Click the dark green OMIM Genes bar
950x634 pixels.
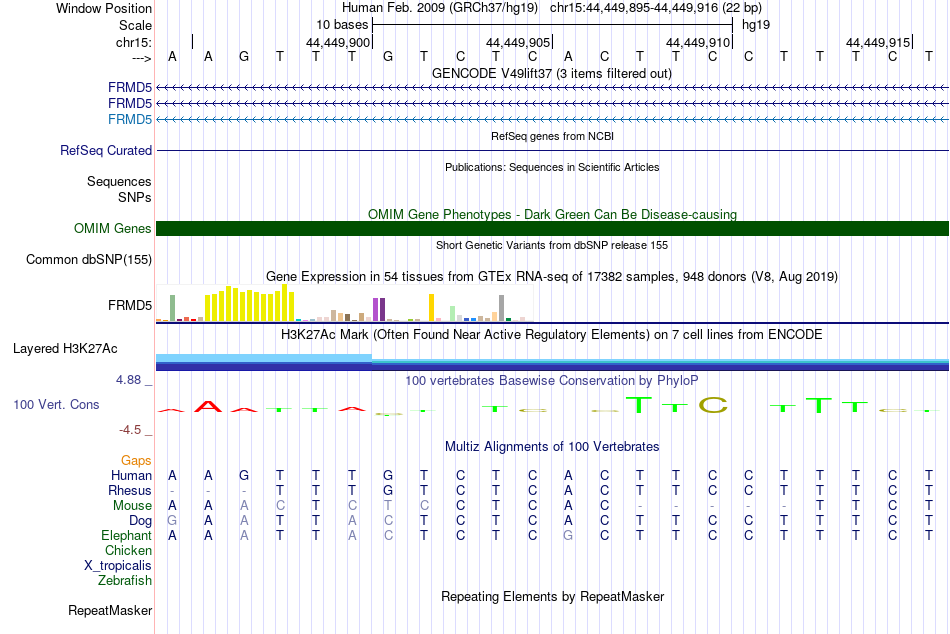(552, 229)
